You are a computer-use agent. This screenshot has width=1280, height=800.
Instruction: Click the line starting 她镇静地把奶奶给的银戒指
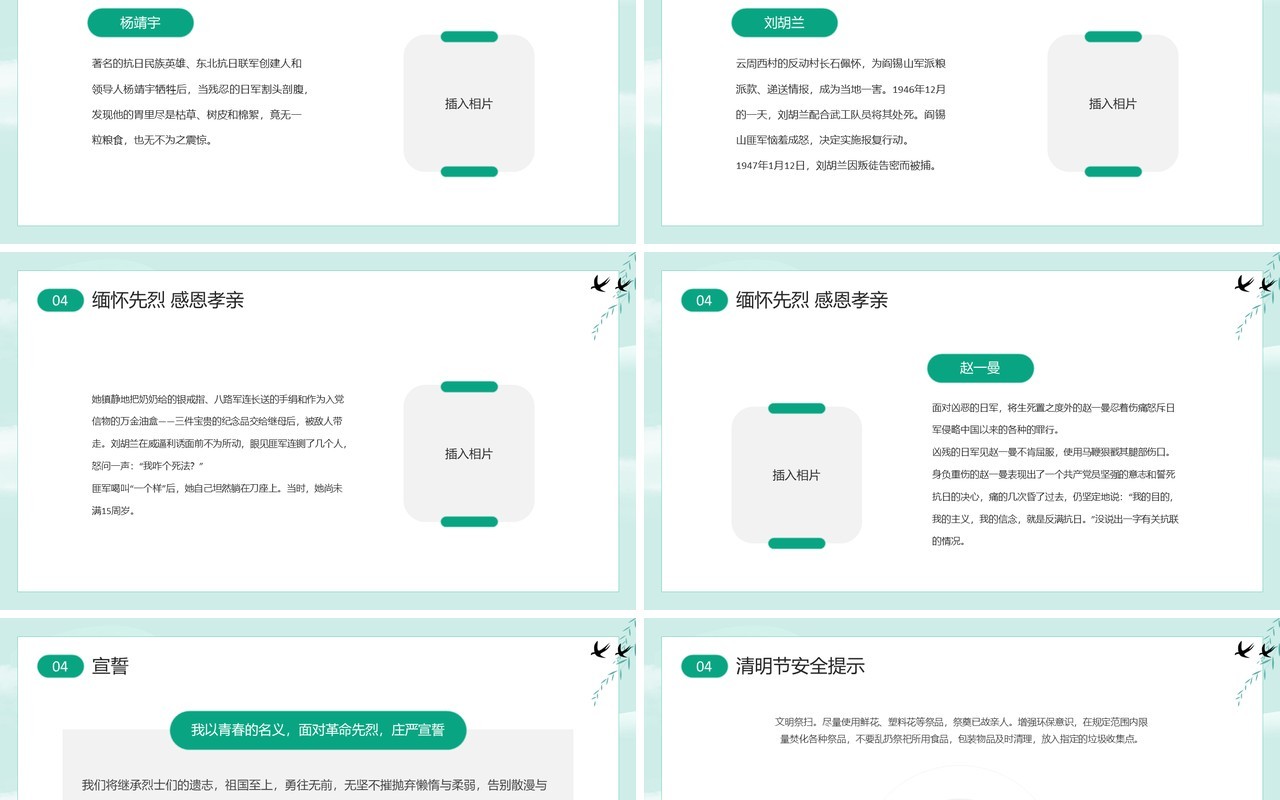point(218,398)
